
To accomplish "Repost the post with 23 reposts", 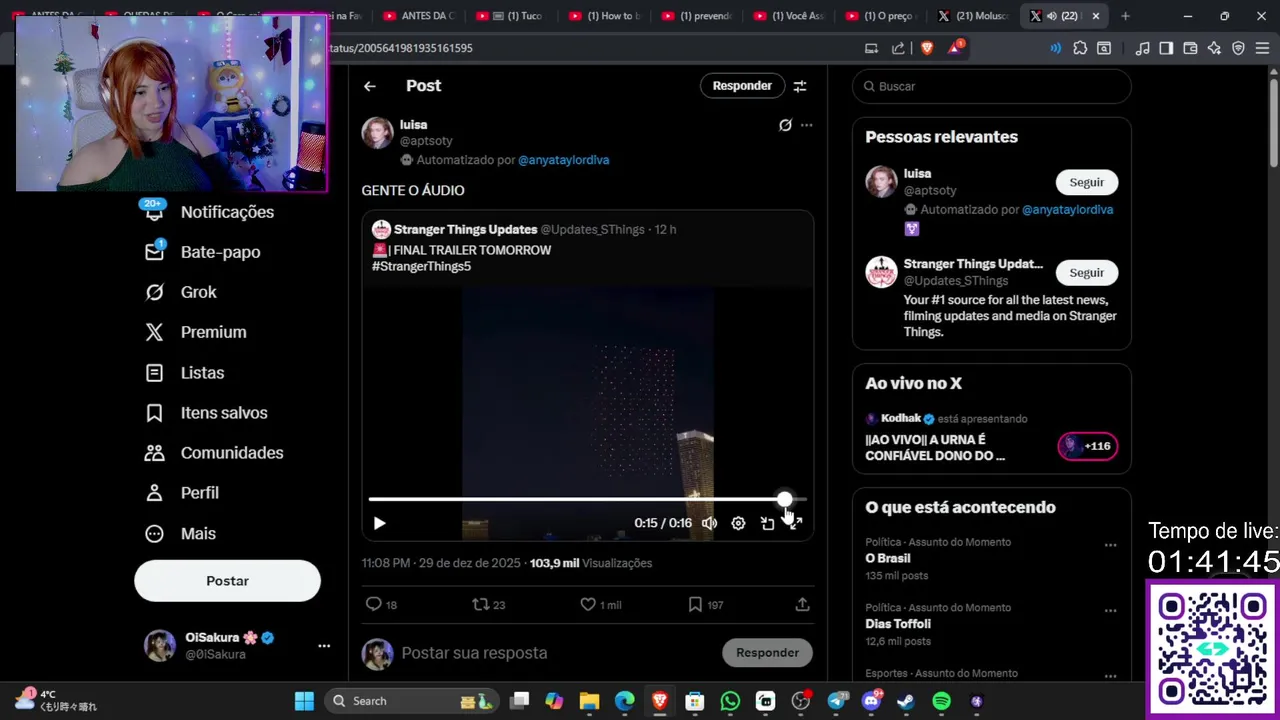I will point(480,604).
